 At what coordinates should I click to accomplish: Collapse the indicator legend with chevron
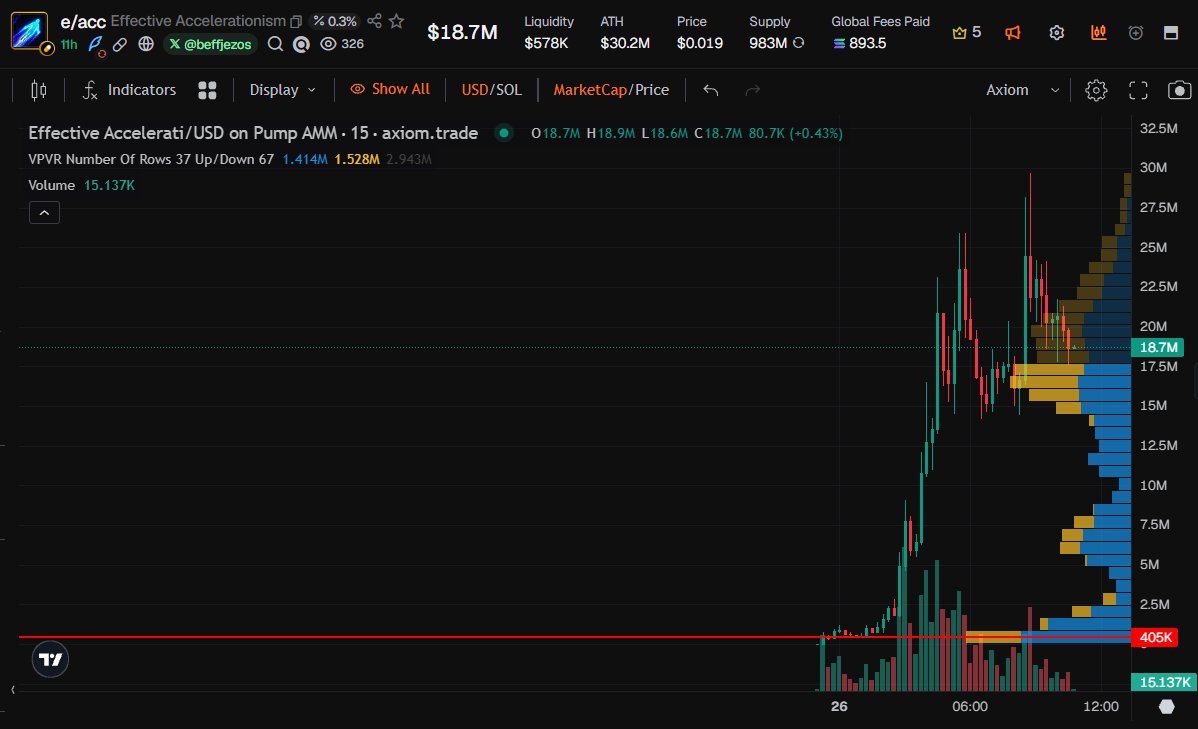click(x=44, y=212)
